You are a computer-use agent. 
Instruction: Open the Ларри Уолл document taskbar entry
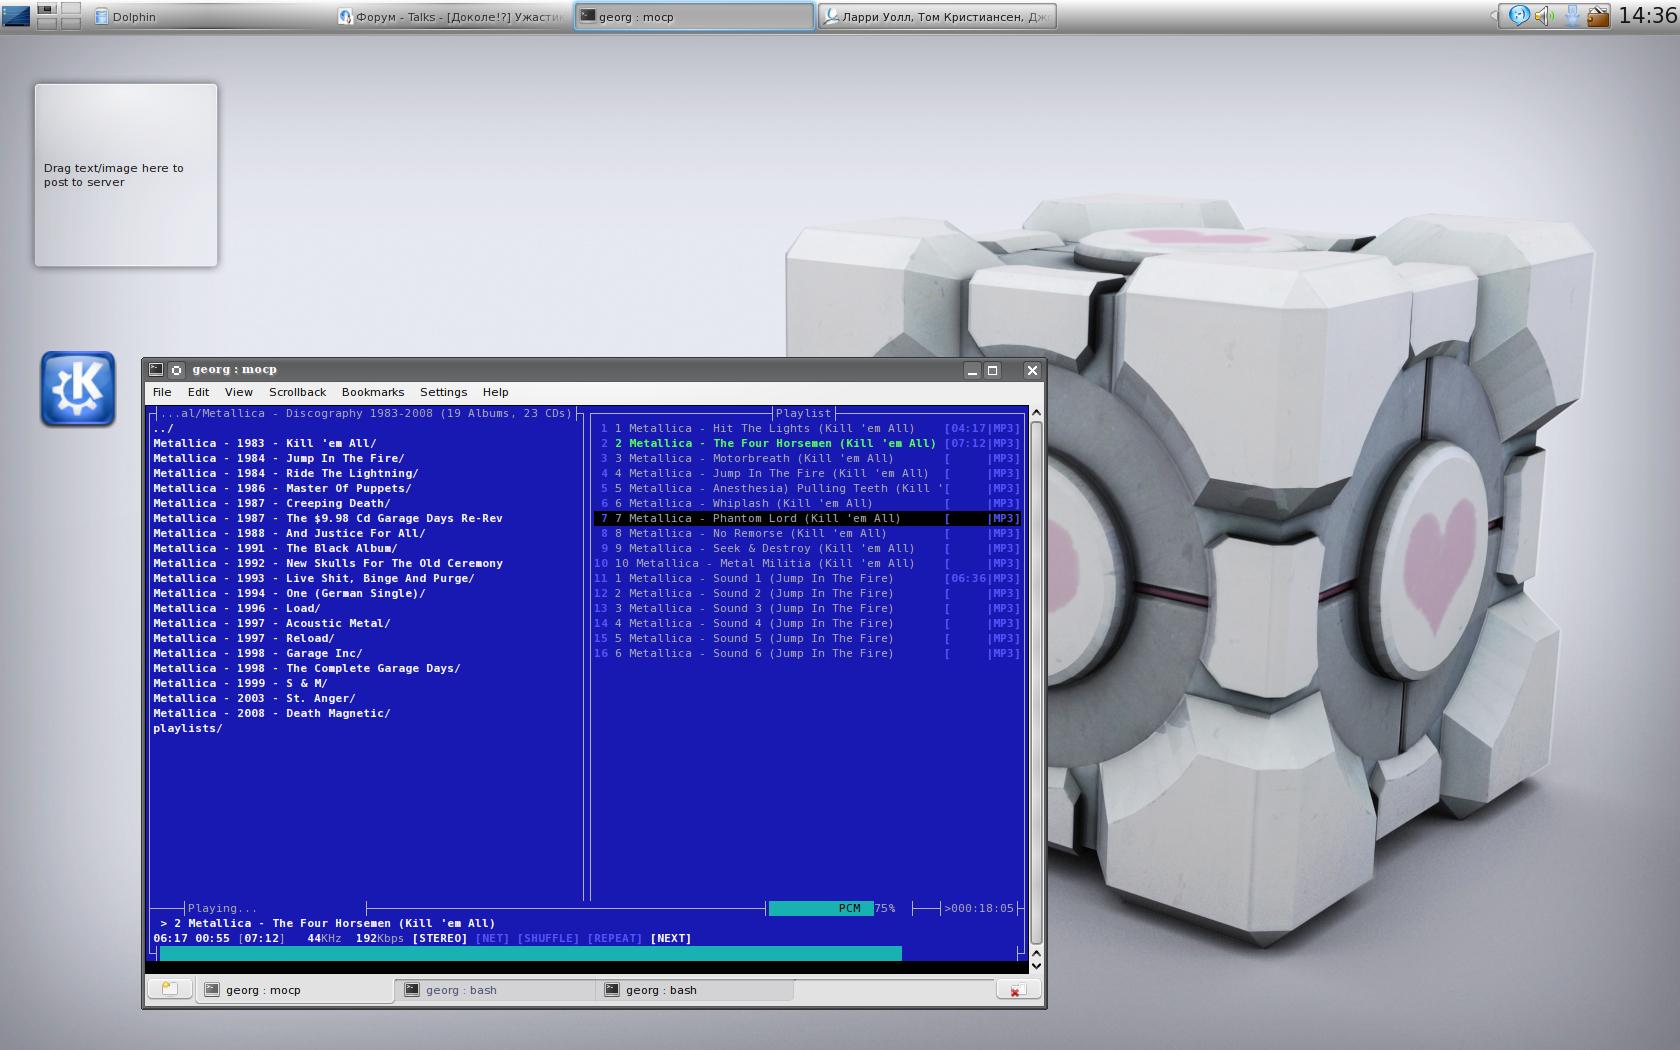(937, 17)
